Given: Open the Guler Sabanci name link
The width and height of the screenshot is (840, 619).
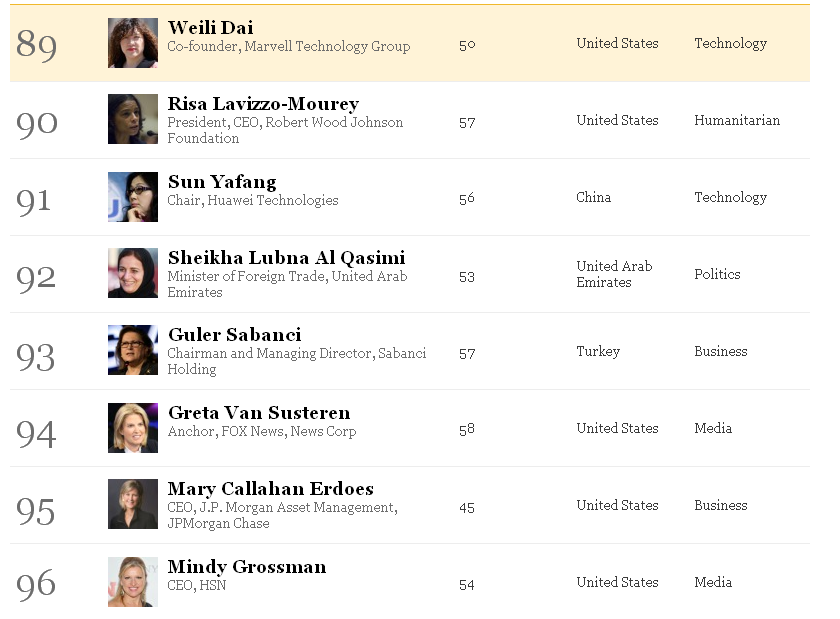Looking at the screenshot, I should pos(235,335).
